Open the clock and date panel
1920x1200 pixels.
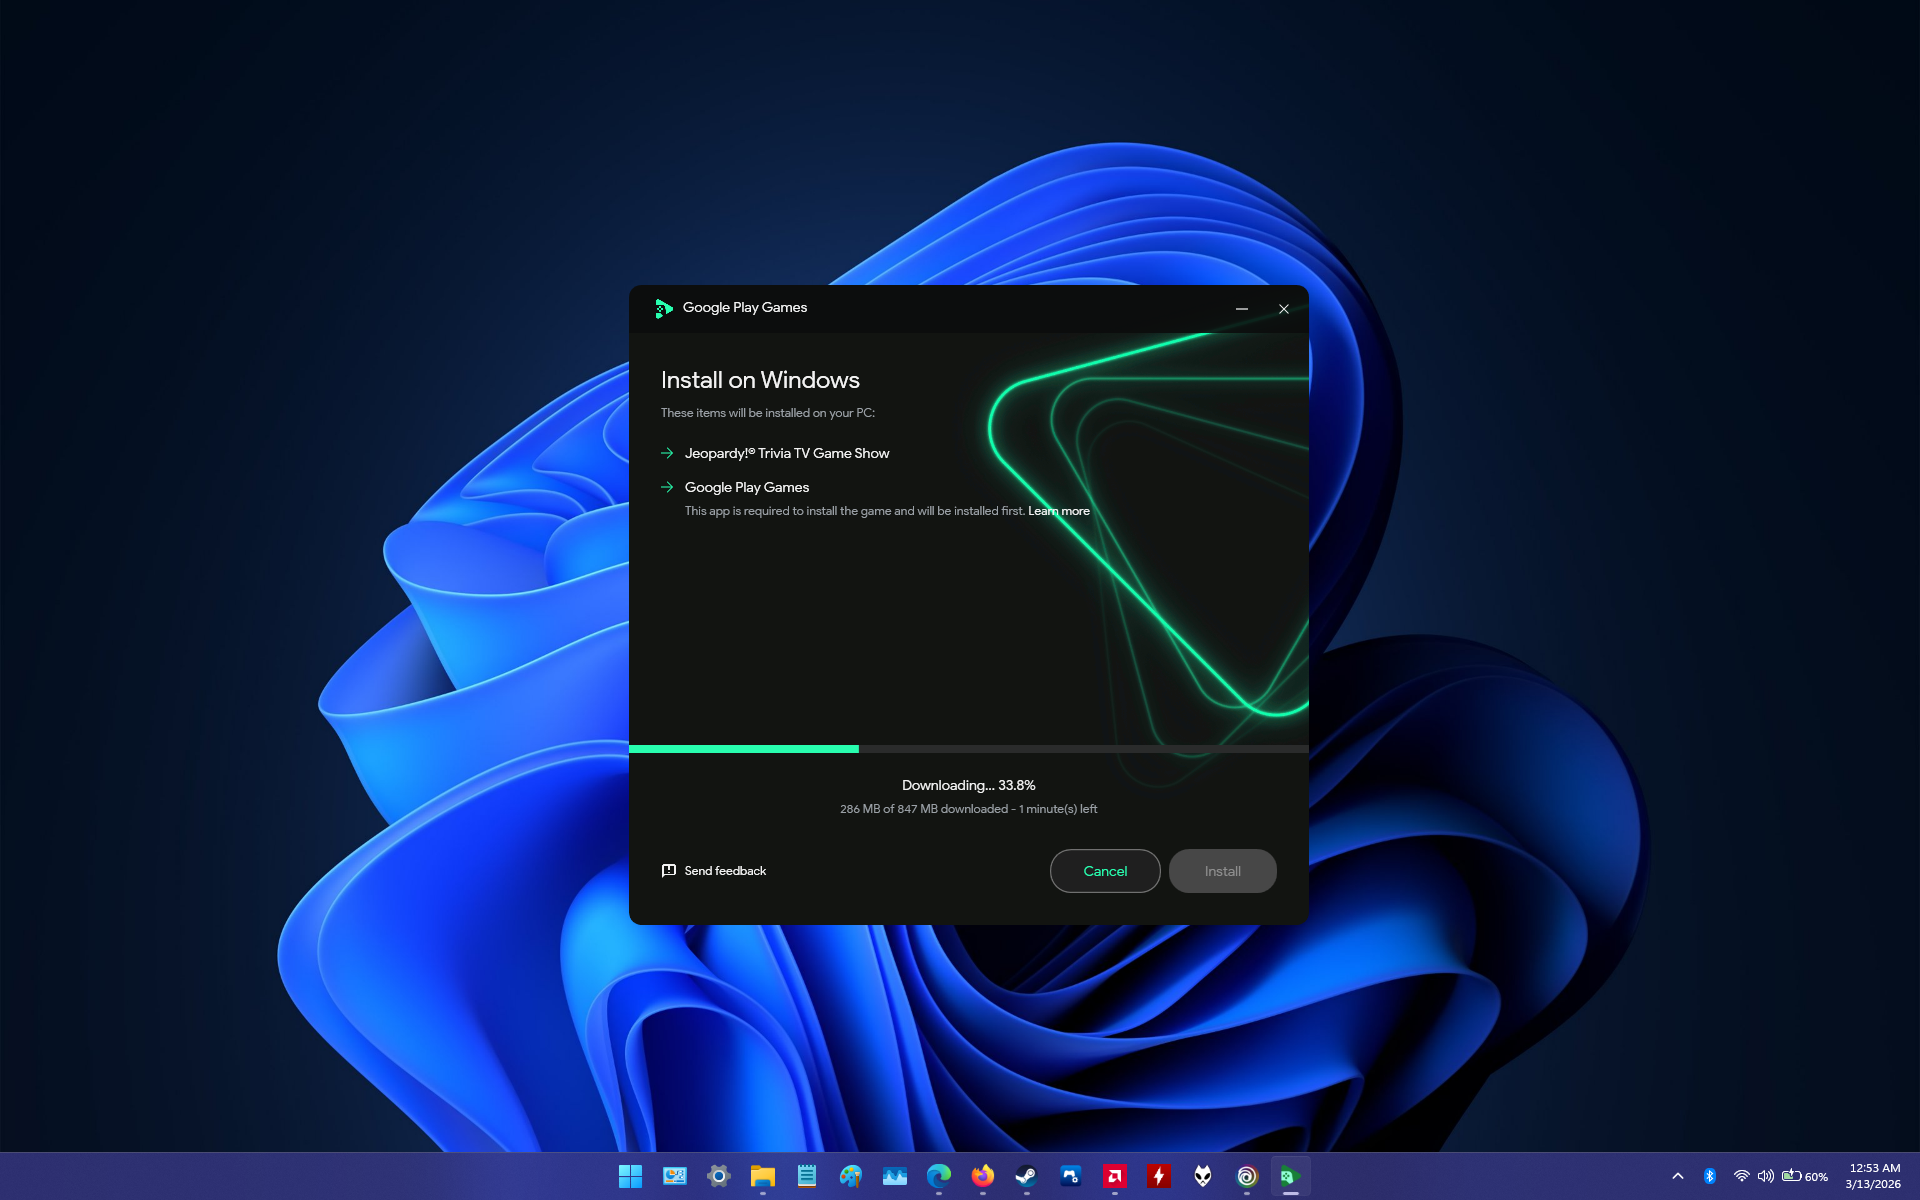pyautogui.click(x=1873, y=1176)
